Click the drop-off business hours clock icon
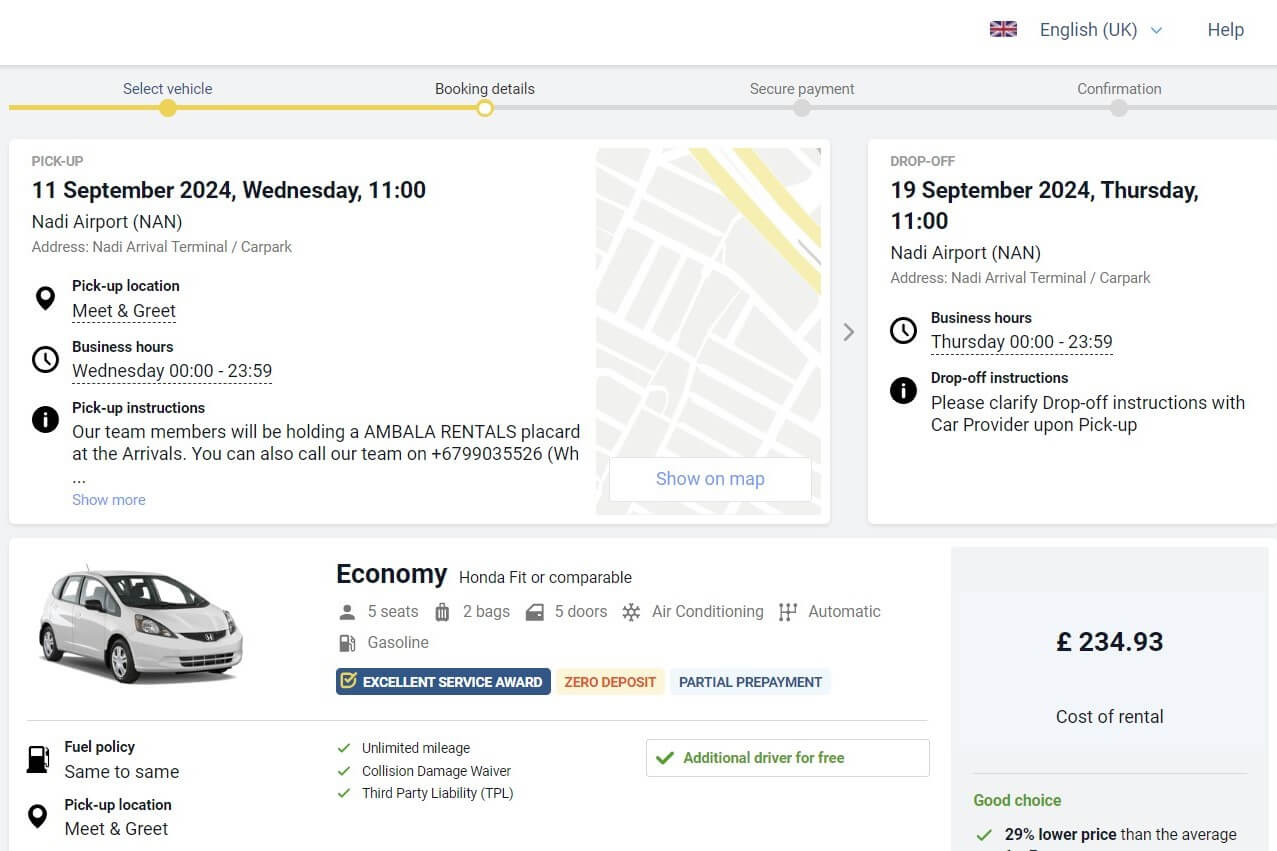 coord(903,330)
